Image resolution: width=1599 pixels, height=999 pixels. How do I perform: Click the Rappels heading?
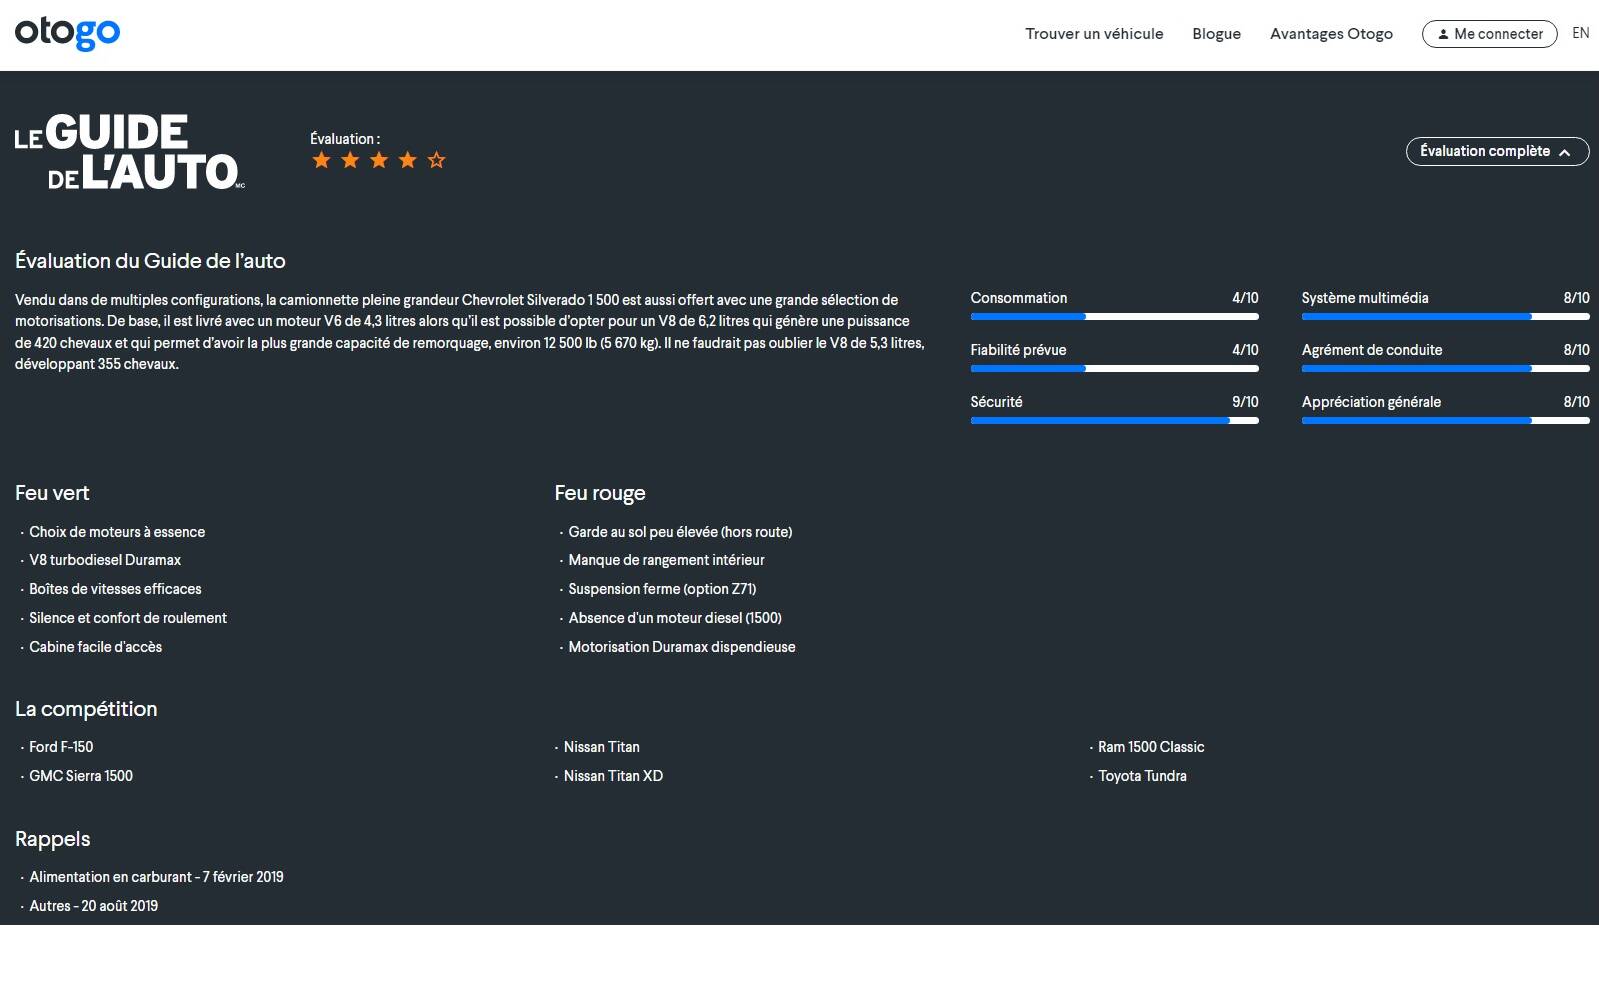click(52, 839)
